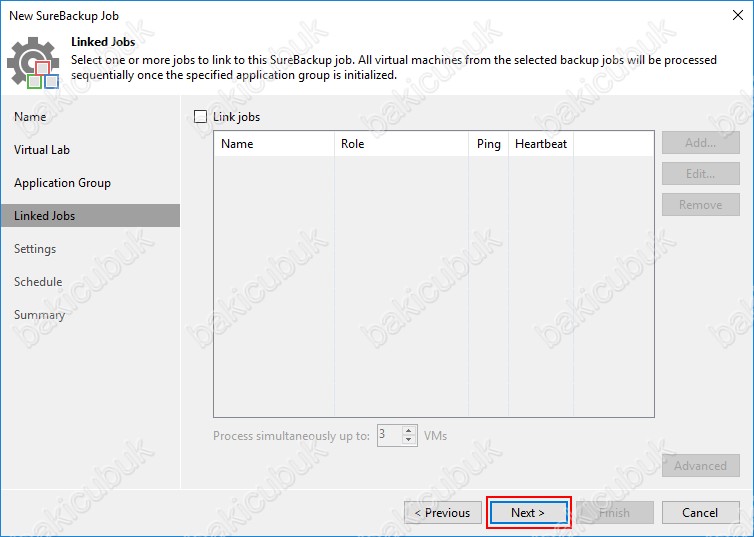Decrease simultaneous VMs with down arrow
This screenshot has height=537, width=754.
409,440
